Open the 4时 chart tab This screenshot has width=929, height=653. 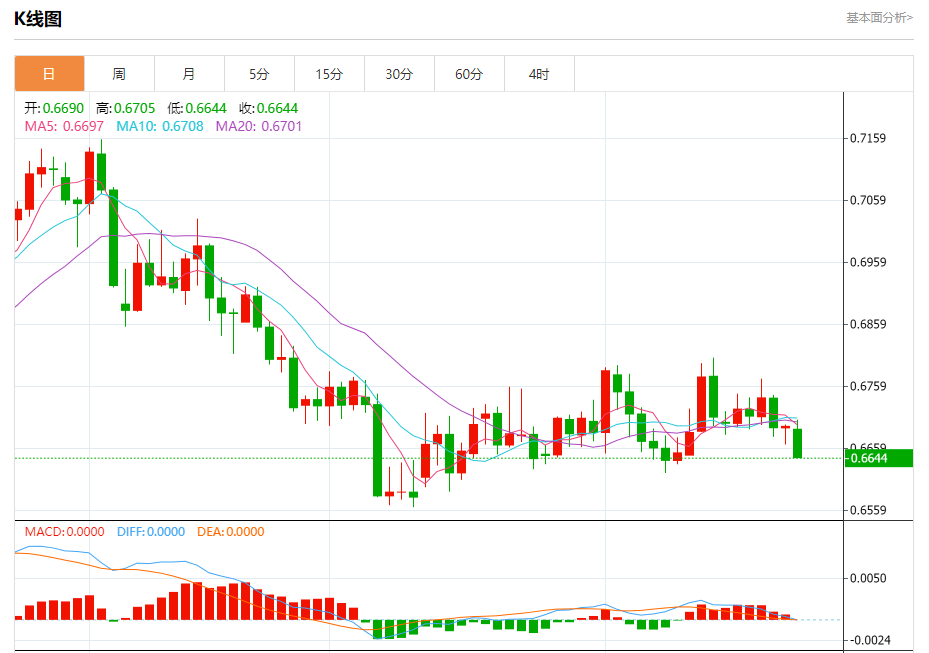539,74
